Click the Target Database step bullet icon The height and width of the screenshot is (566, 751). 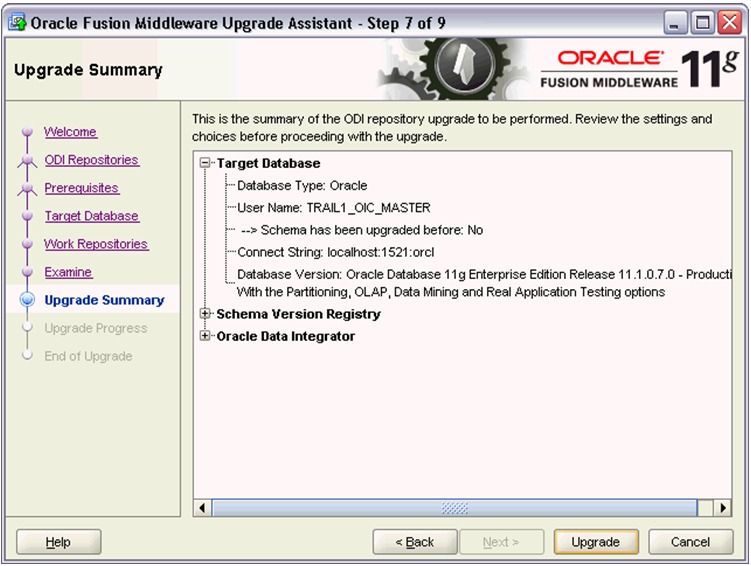pos(27,216)
